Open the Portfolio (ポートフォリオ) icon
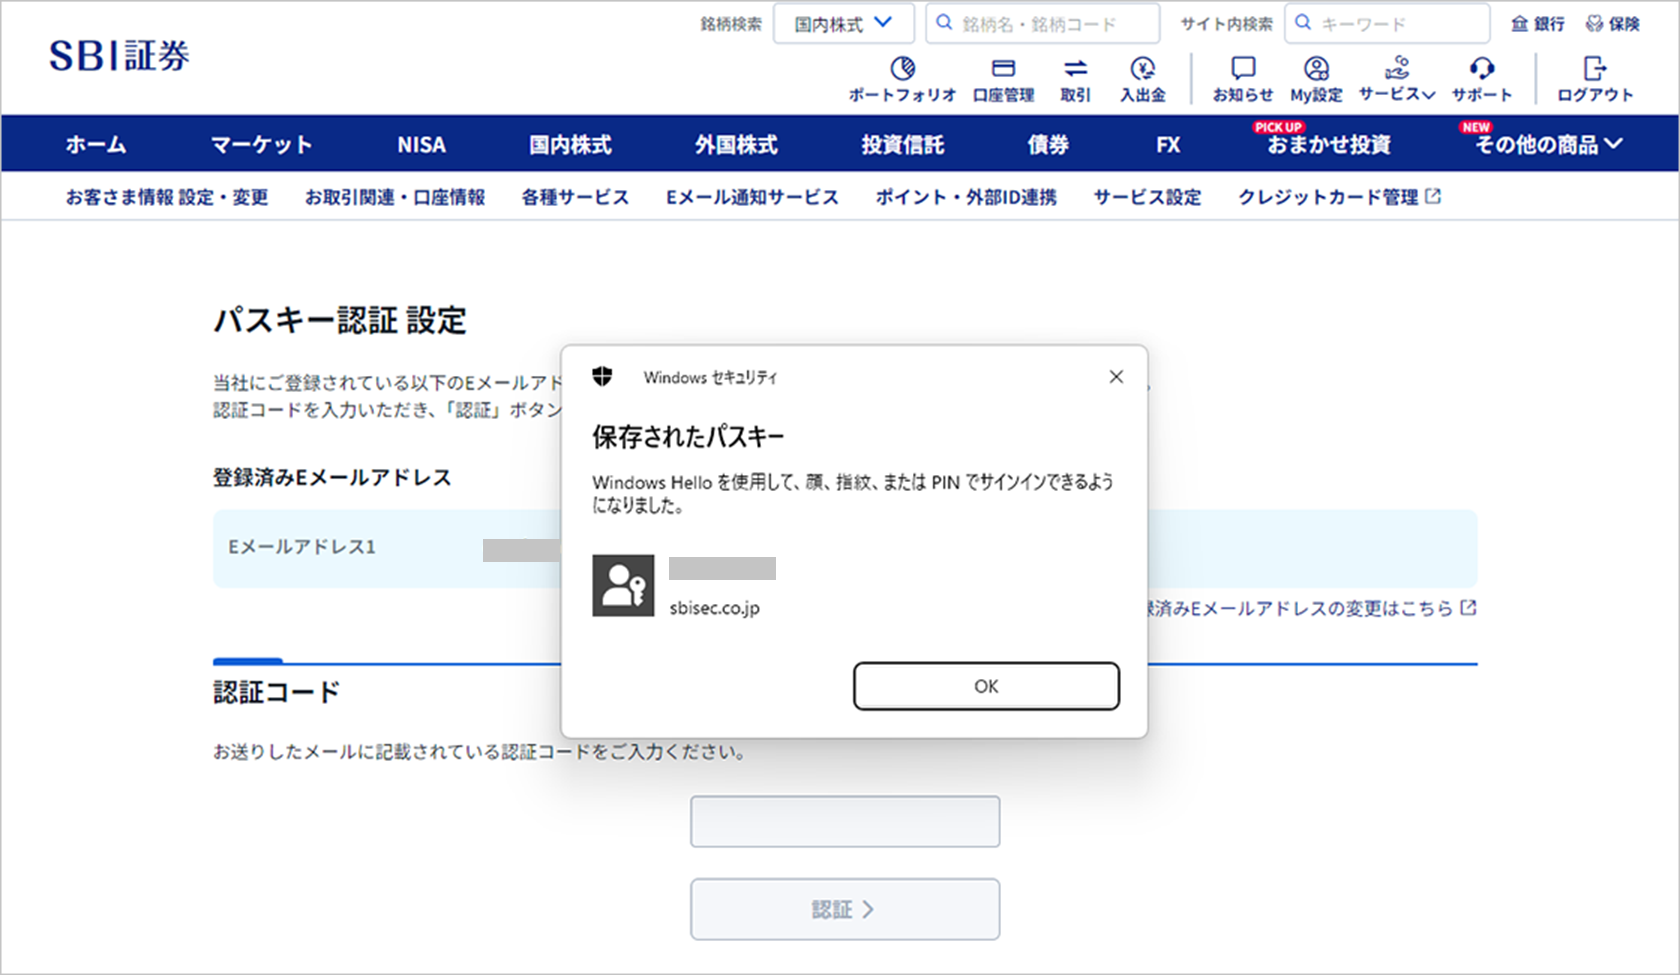This screenshot has width=1680, height=975. click(x=902, y=79)
